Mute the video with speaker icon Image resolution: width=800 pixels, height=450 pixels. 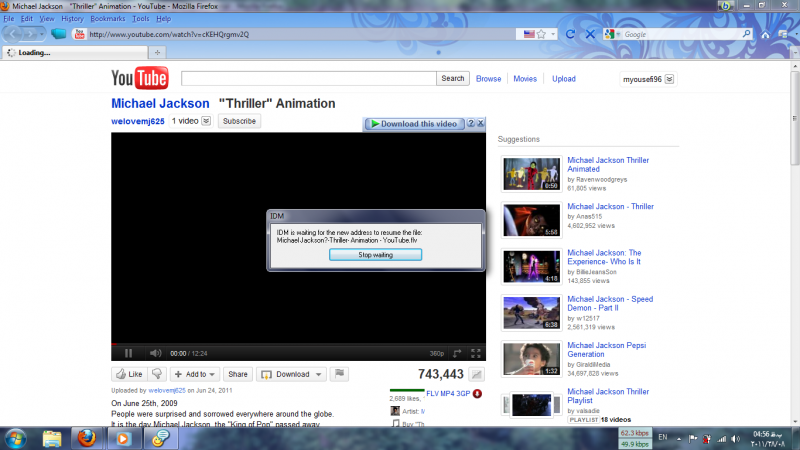[x=155, y=353]
